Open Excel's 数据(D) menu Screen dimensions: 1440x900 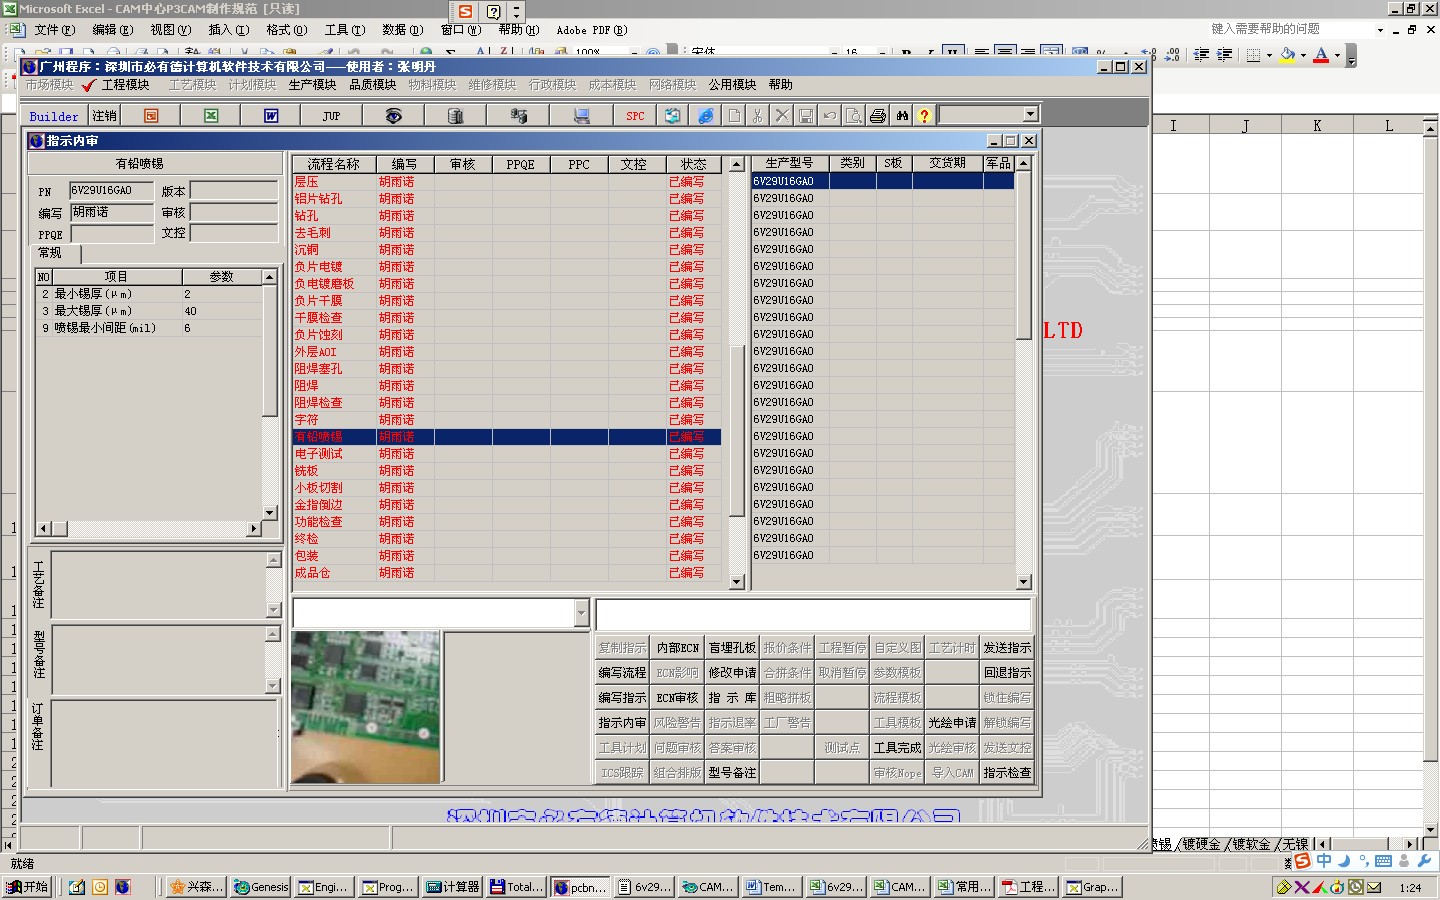[x=402, y=30]
